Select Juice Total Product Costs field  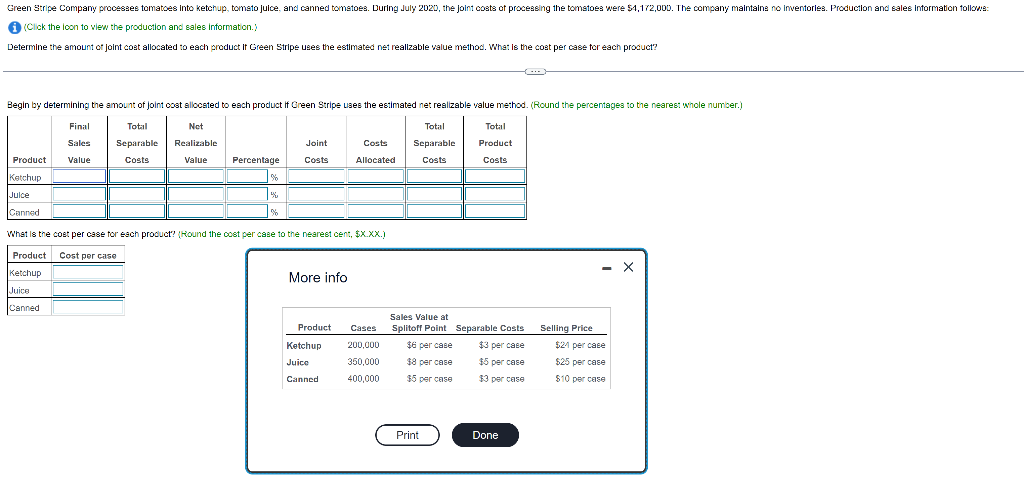click(x=494, y=194)
